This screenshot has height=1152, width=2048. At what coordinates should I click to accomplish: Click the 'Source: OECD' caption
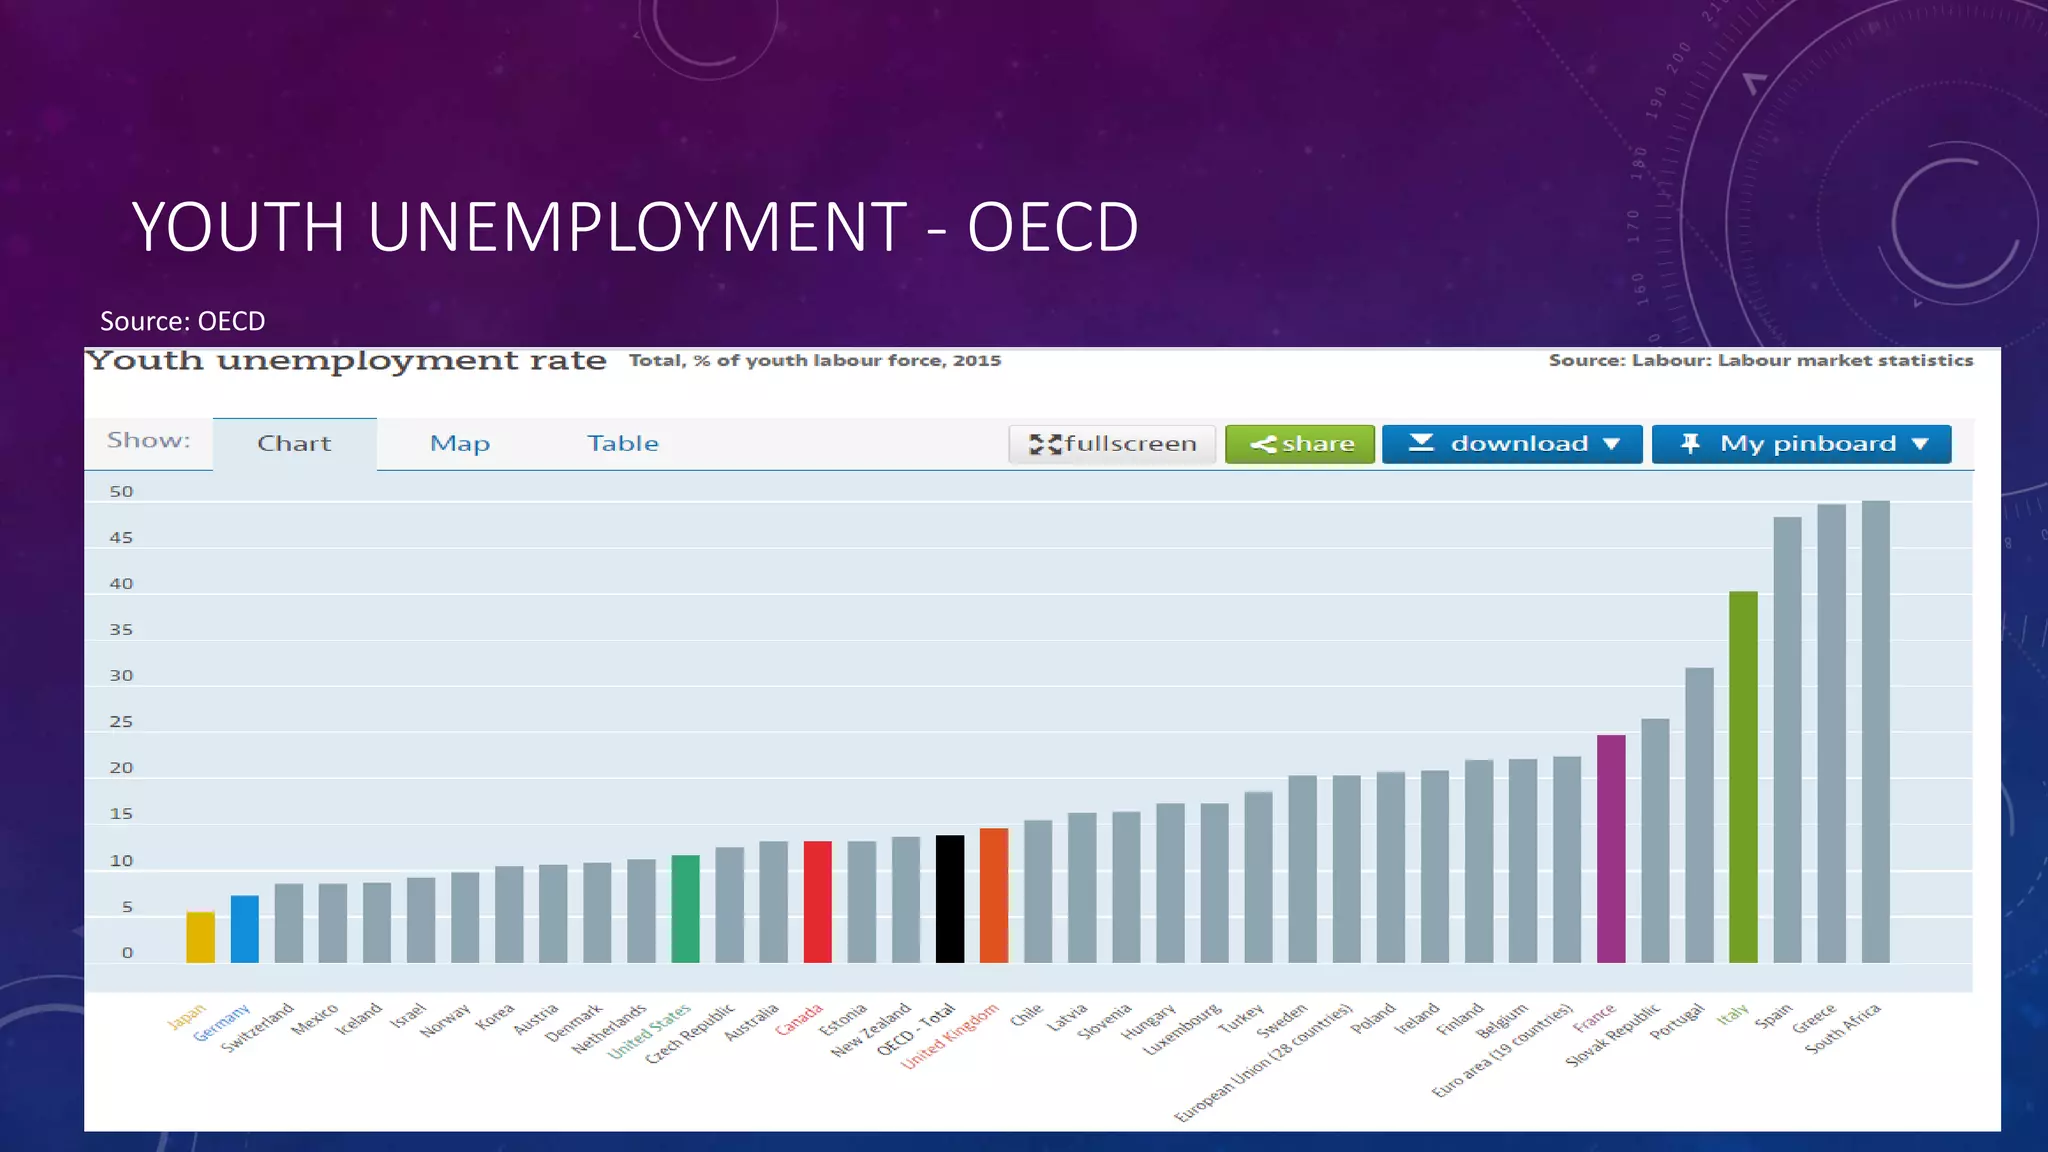click(182, 321)
